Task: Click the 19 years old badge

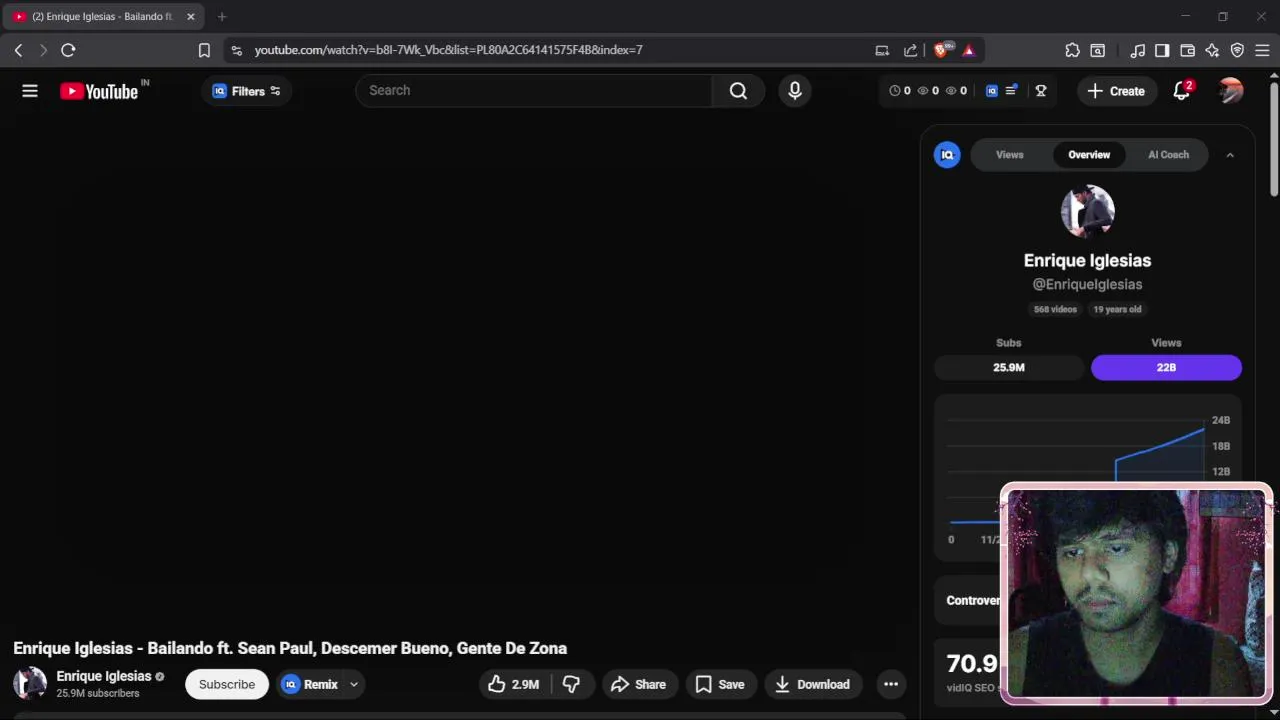Action: 1117,309
